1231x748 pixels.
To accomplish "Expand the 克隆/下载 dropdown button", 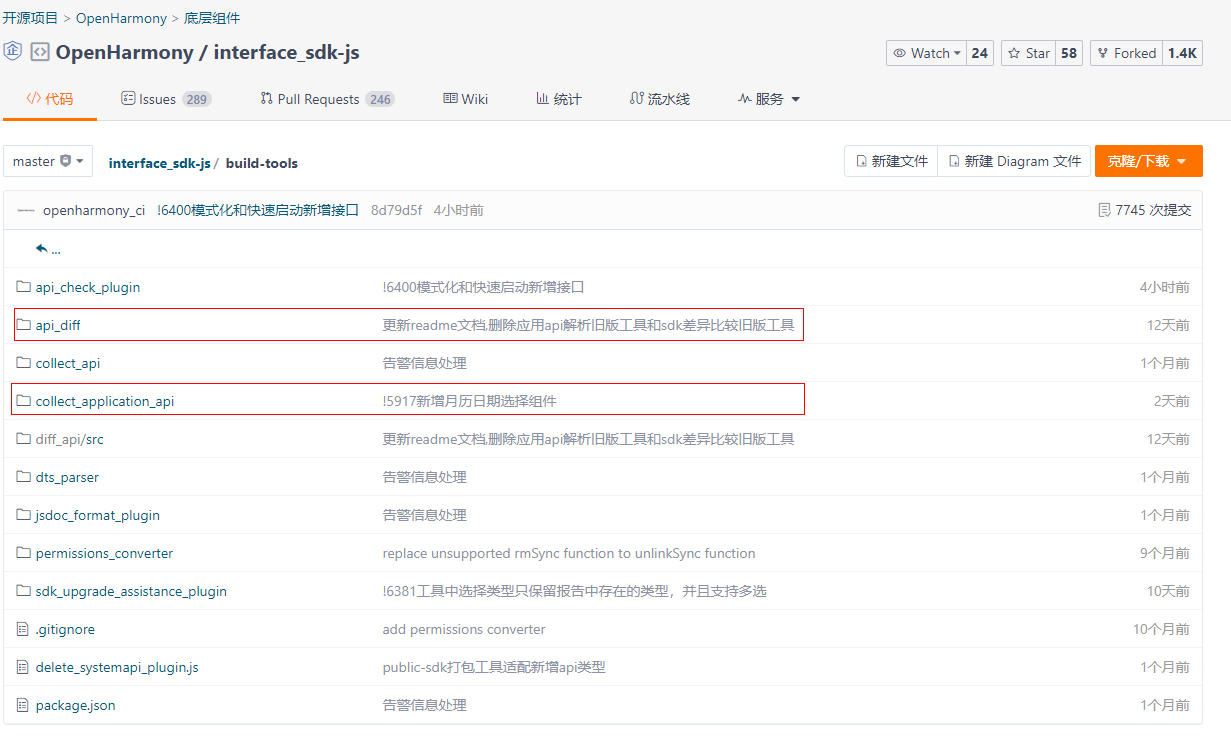I will (1148, 161).
